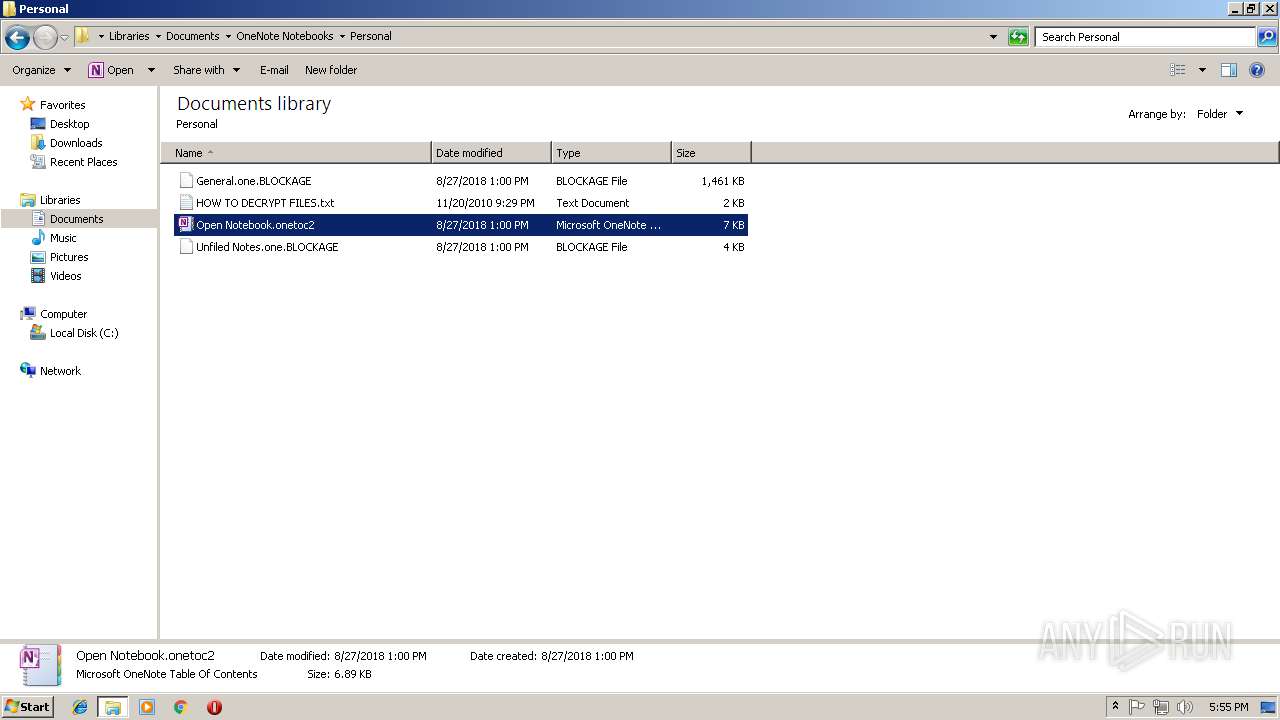Open Recent Places in Favorites
Image resolution: width=1280 pixels, height=720 pixels.
83,162
